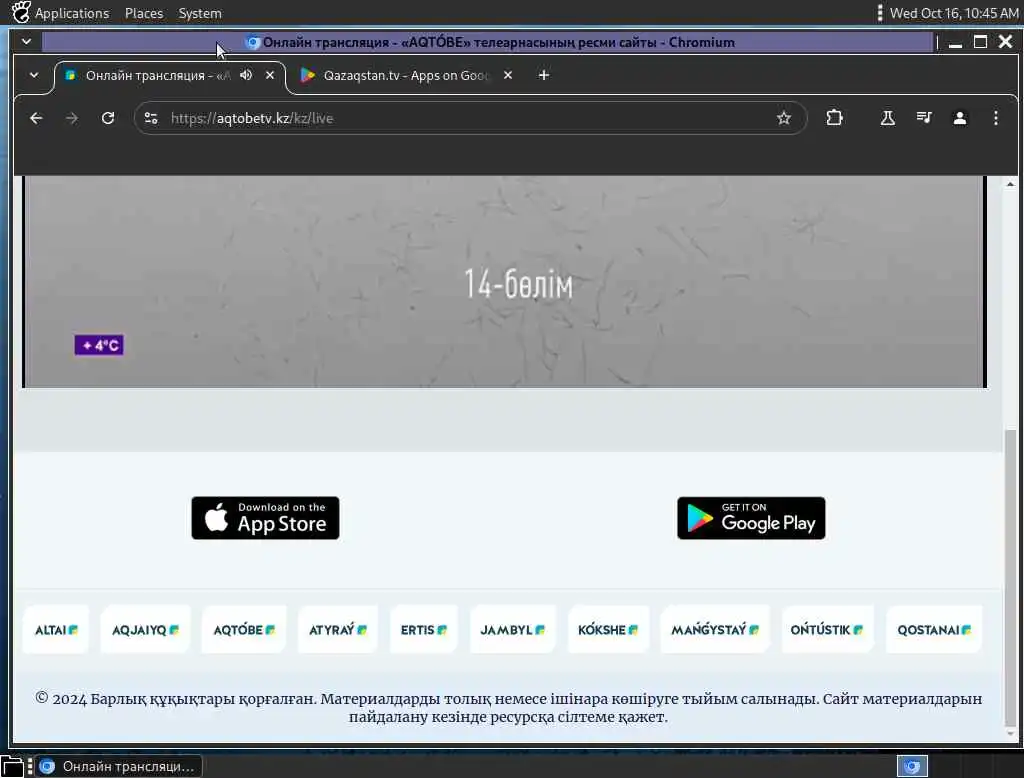Viewport: 1024px width, 778px height.
Task: Open the KÓKSHE channel link
Action: point(608,630)
